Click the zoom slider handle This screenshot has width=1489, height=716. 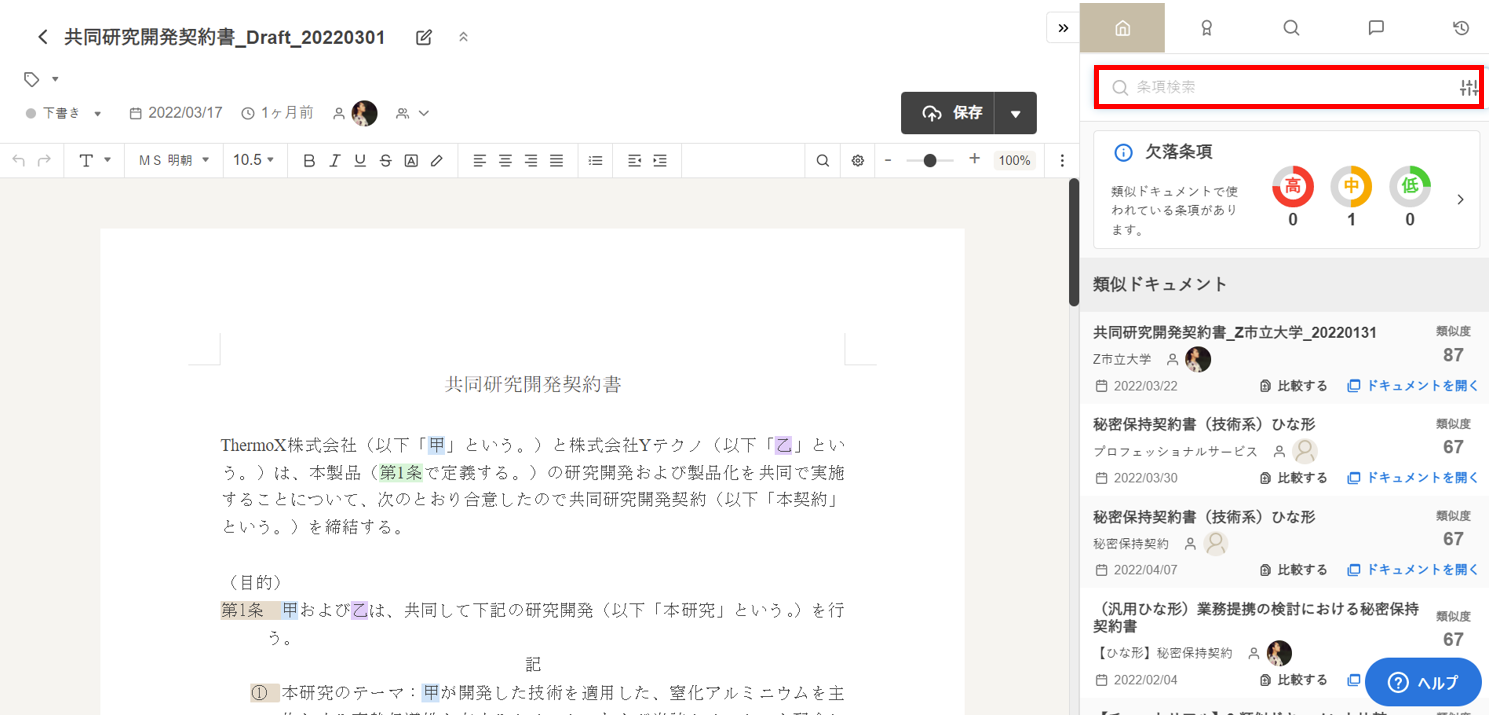coord(930,160)
